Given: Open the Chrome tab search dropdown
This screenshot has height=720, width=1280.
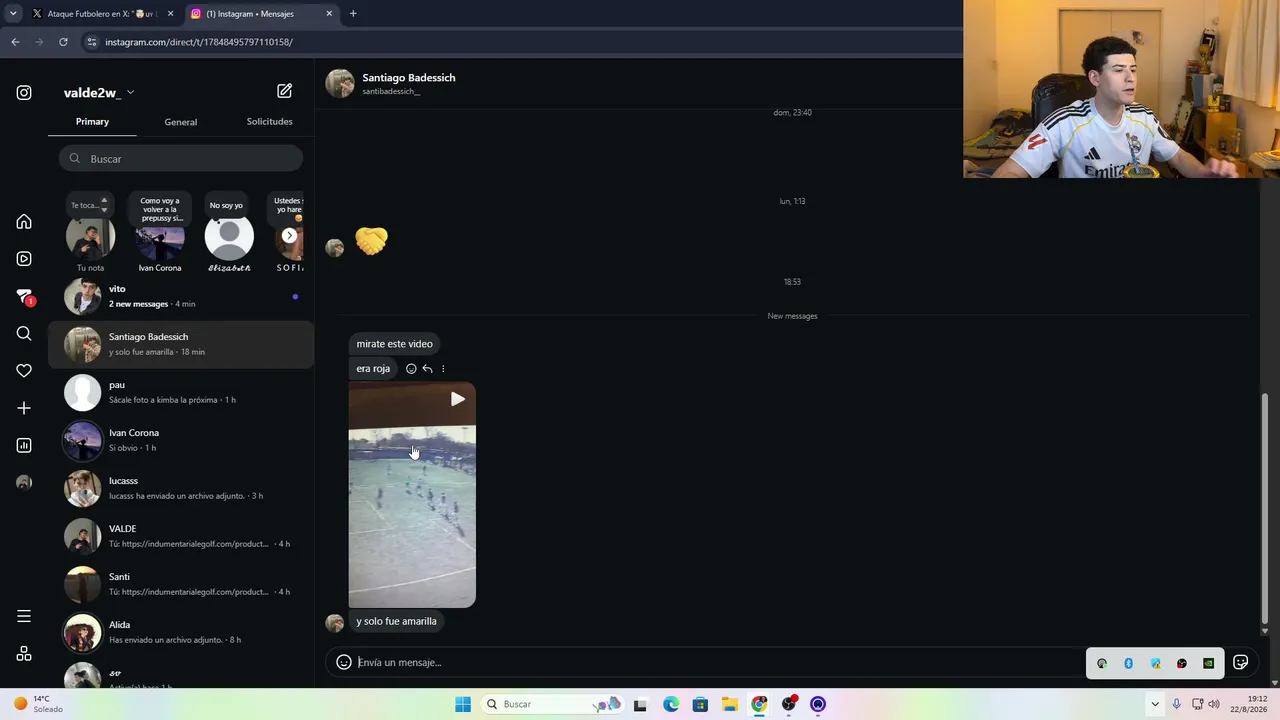Looking at the screenshot, I should click(13, 14).
